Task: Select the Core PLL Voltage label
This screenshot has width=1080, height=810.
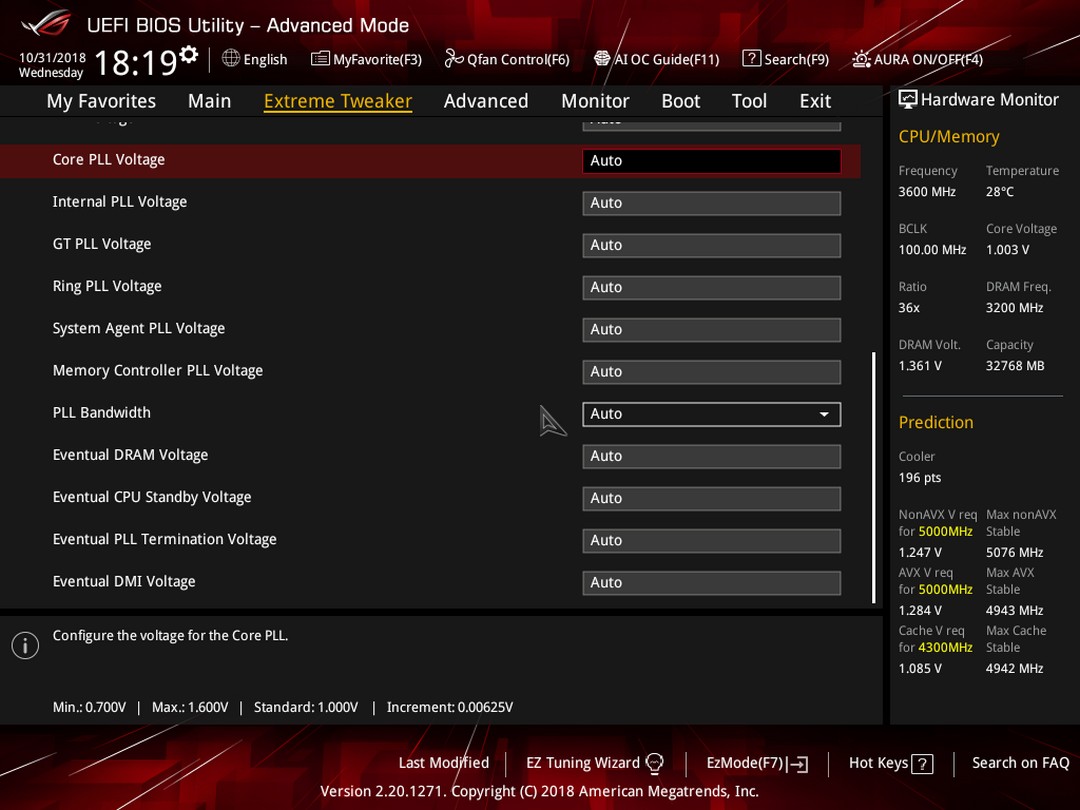Action: [109, 159]
